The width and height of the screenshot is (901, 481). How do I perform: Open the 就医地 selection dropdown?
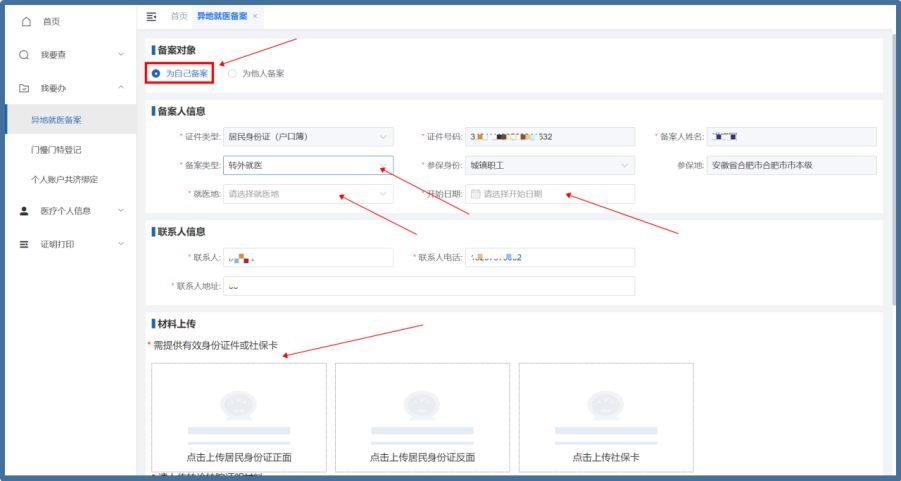307,194
